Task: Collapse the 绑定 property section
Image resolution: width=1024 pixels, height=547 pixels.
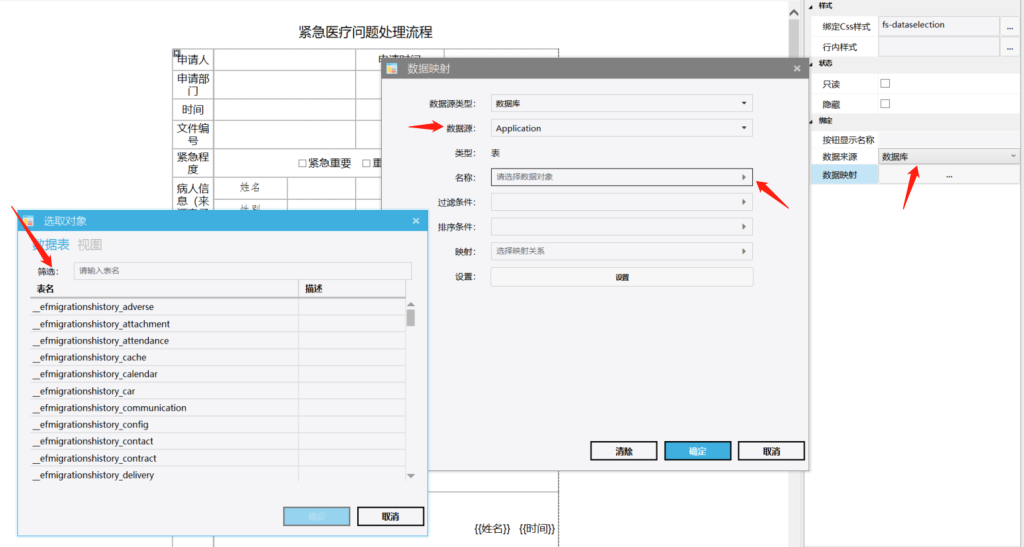Action: pos(811,121)
